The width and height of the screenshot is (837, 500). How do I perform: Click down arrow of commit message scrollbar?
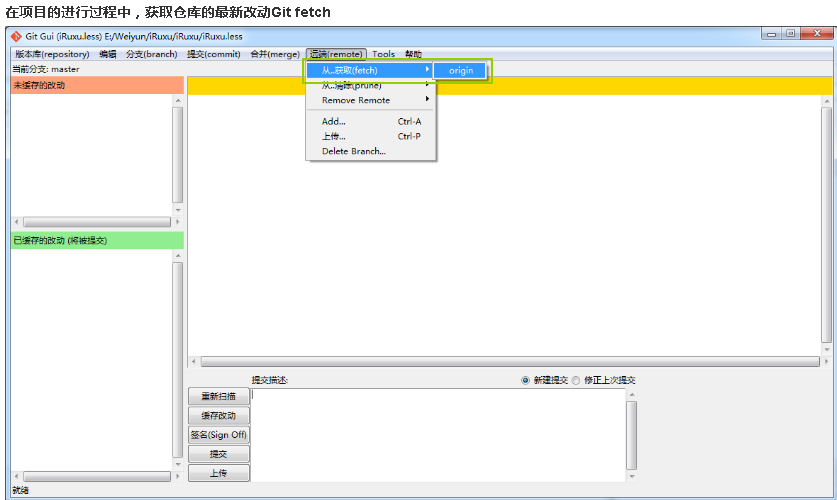pos(631,477)
